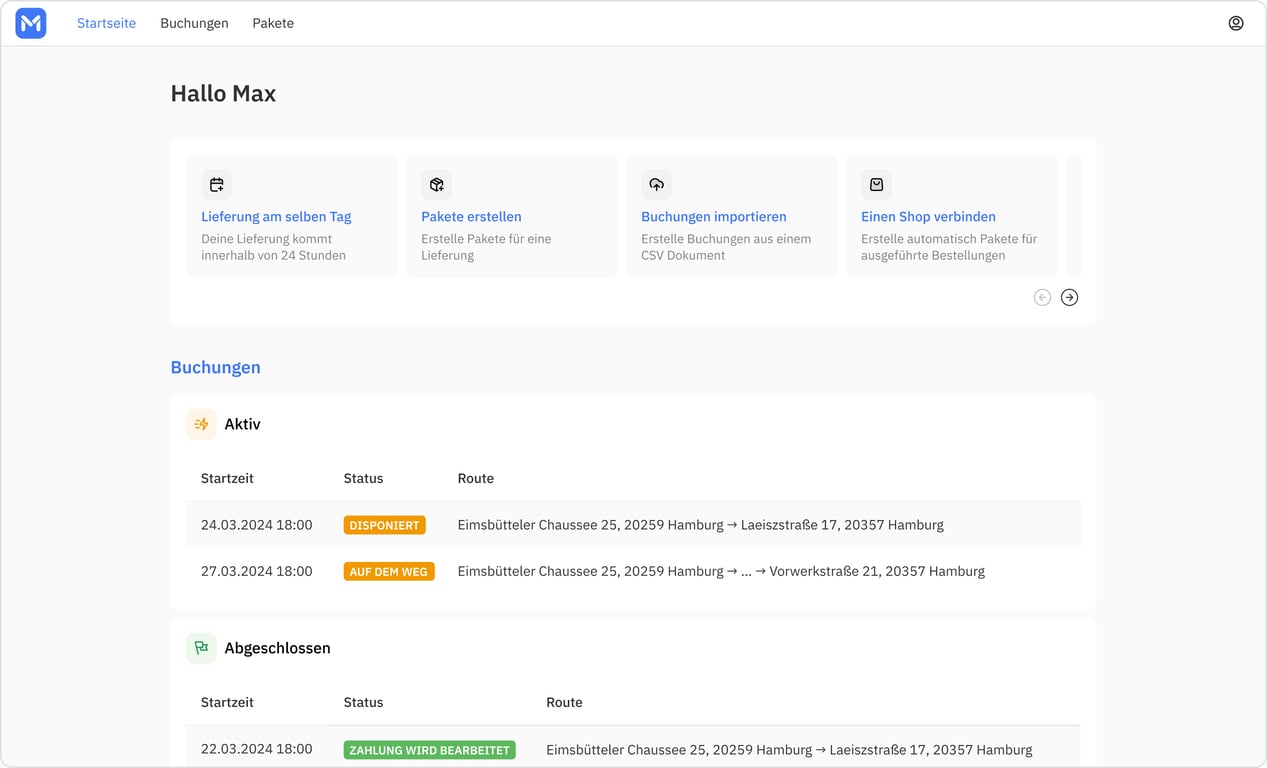Click the ZAHLUNG WIRD BEARBEITET status badge
The height and width of the screenshot is (768, 1267).
coord(430,750)
